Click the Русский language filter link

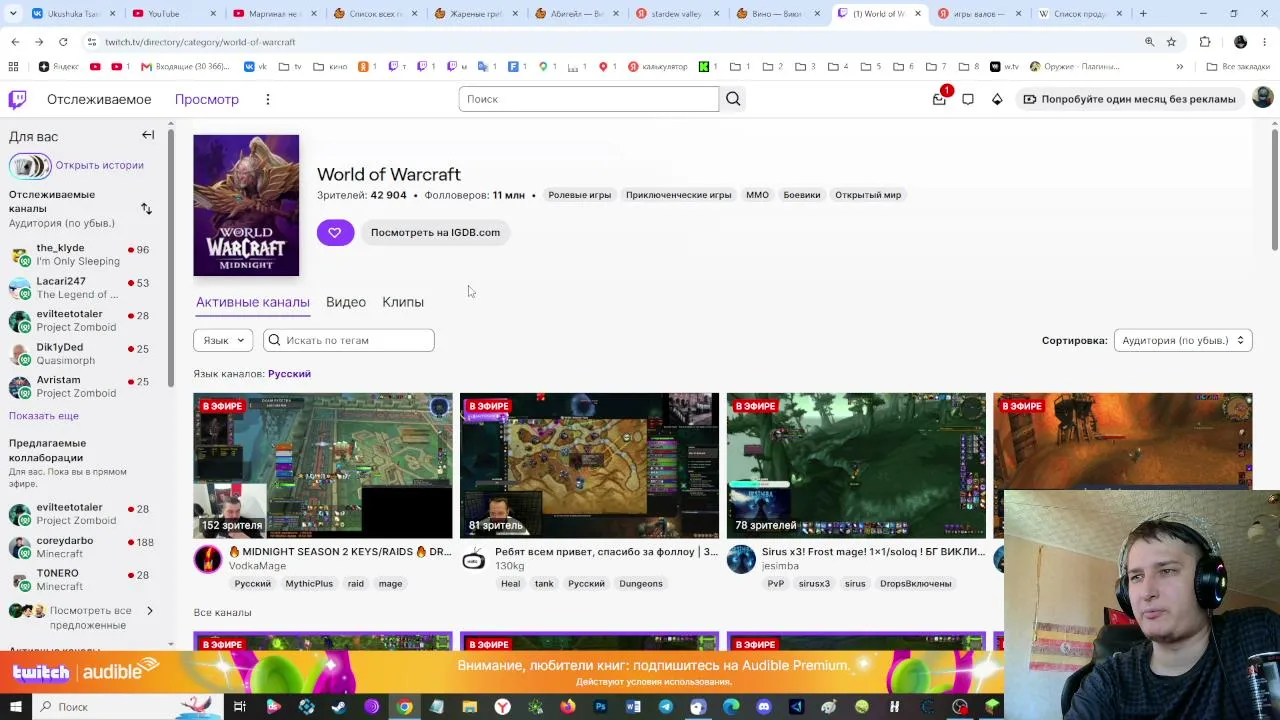pyautogui.click(x=289, y=374)
